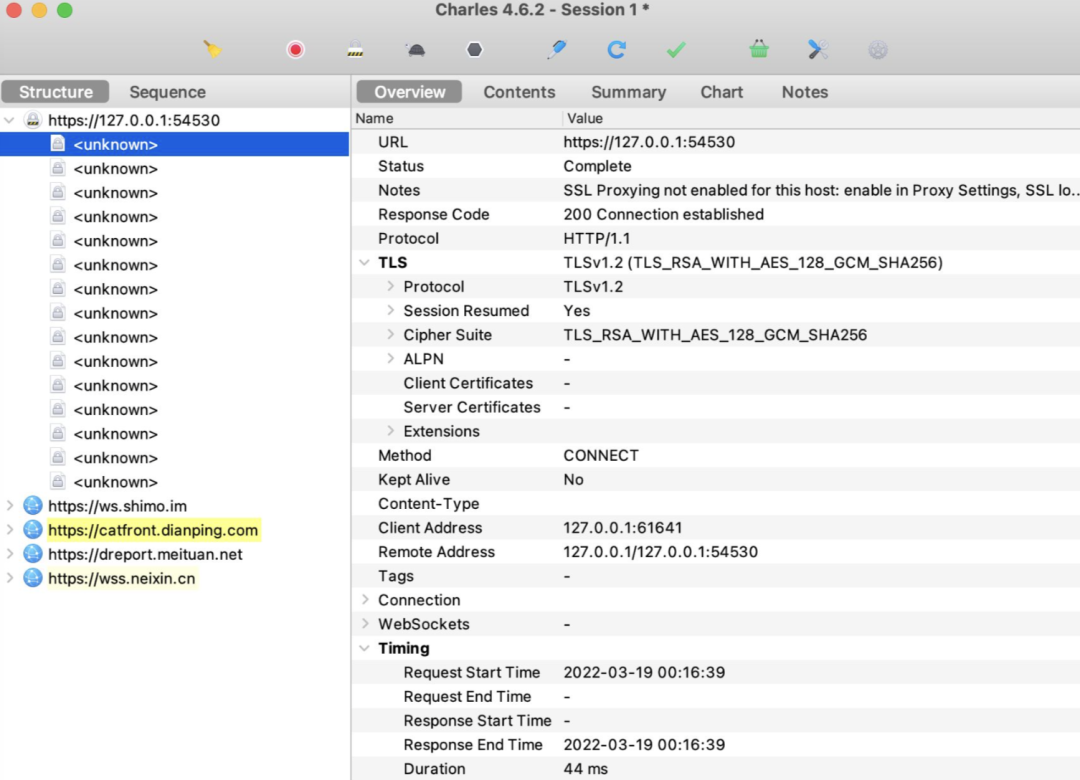Select the highlighted first <unknown> request
Viewport: 1080px width, 780px height.
[174, 145]
